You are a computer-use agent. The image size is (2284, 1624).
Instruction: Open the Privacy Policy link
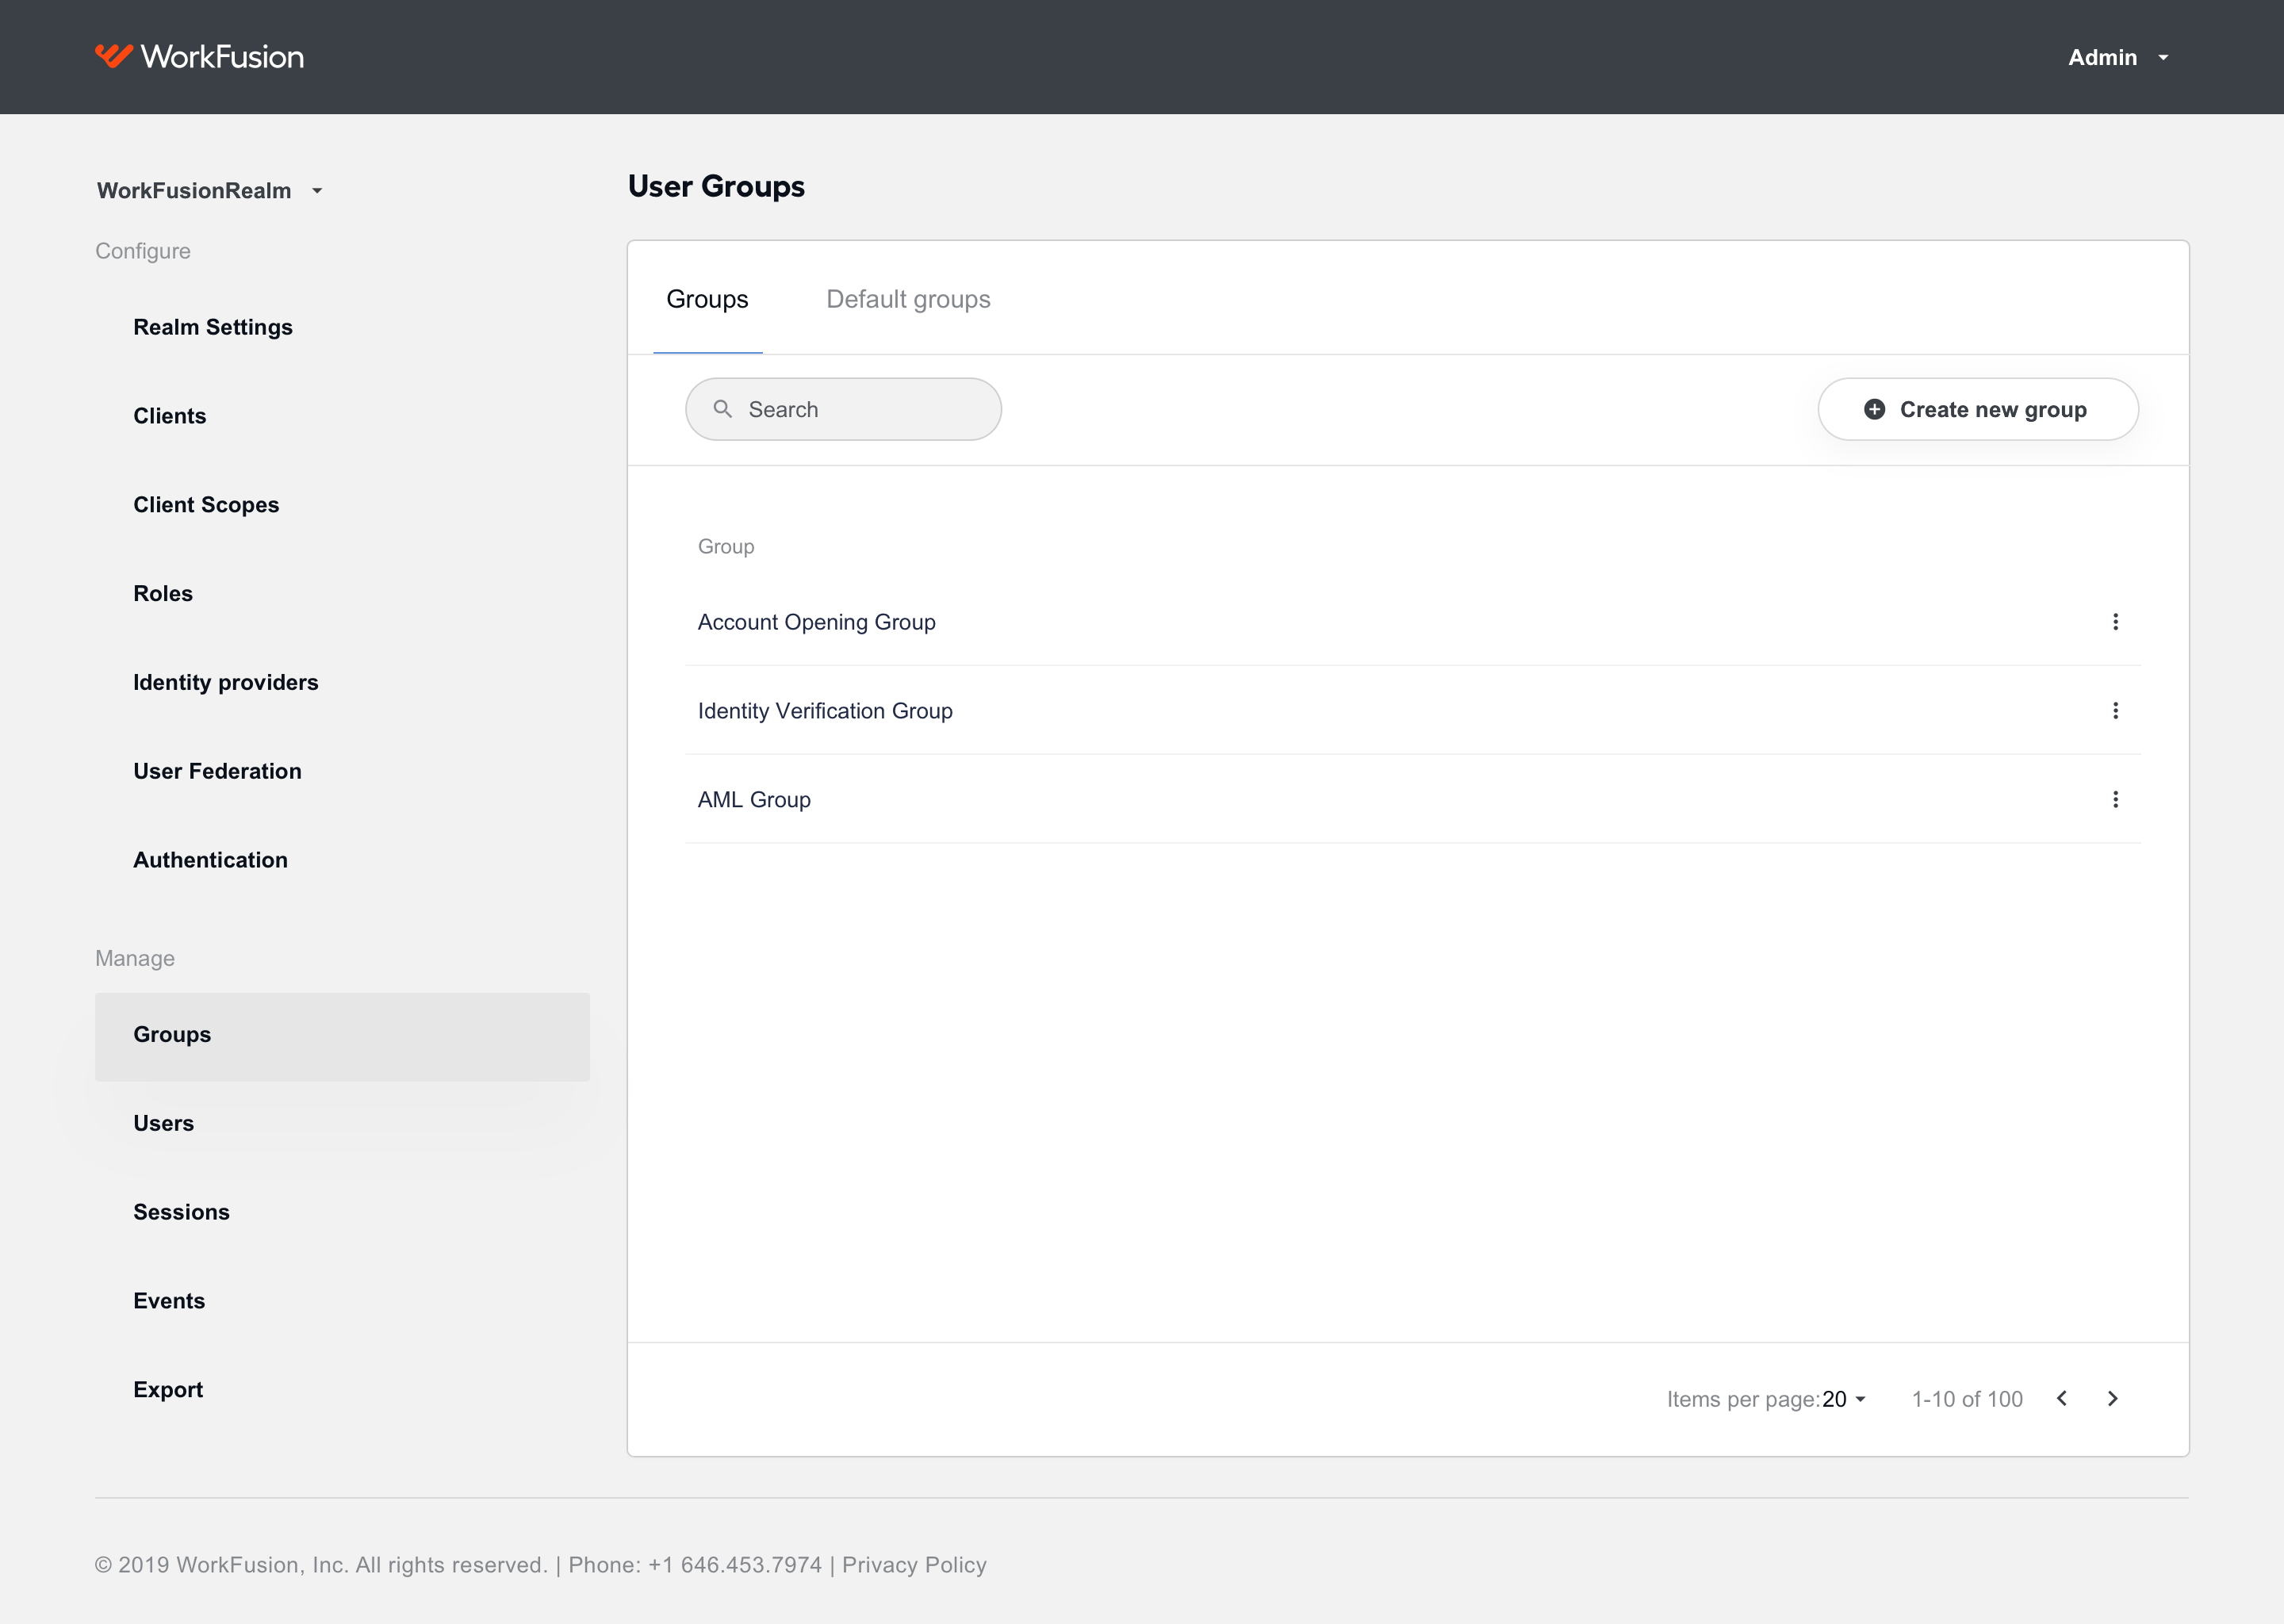[x=914, y=1565]
